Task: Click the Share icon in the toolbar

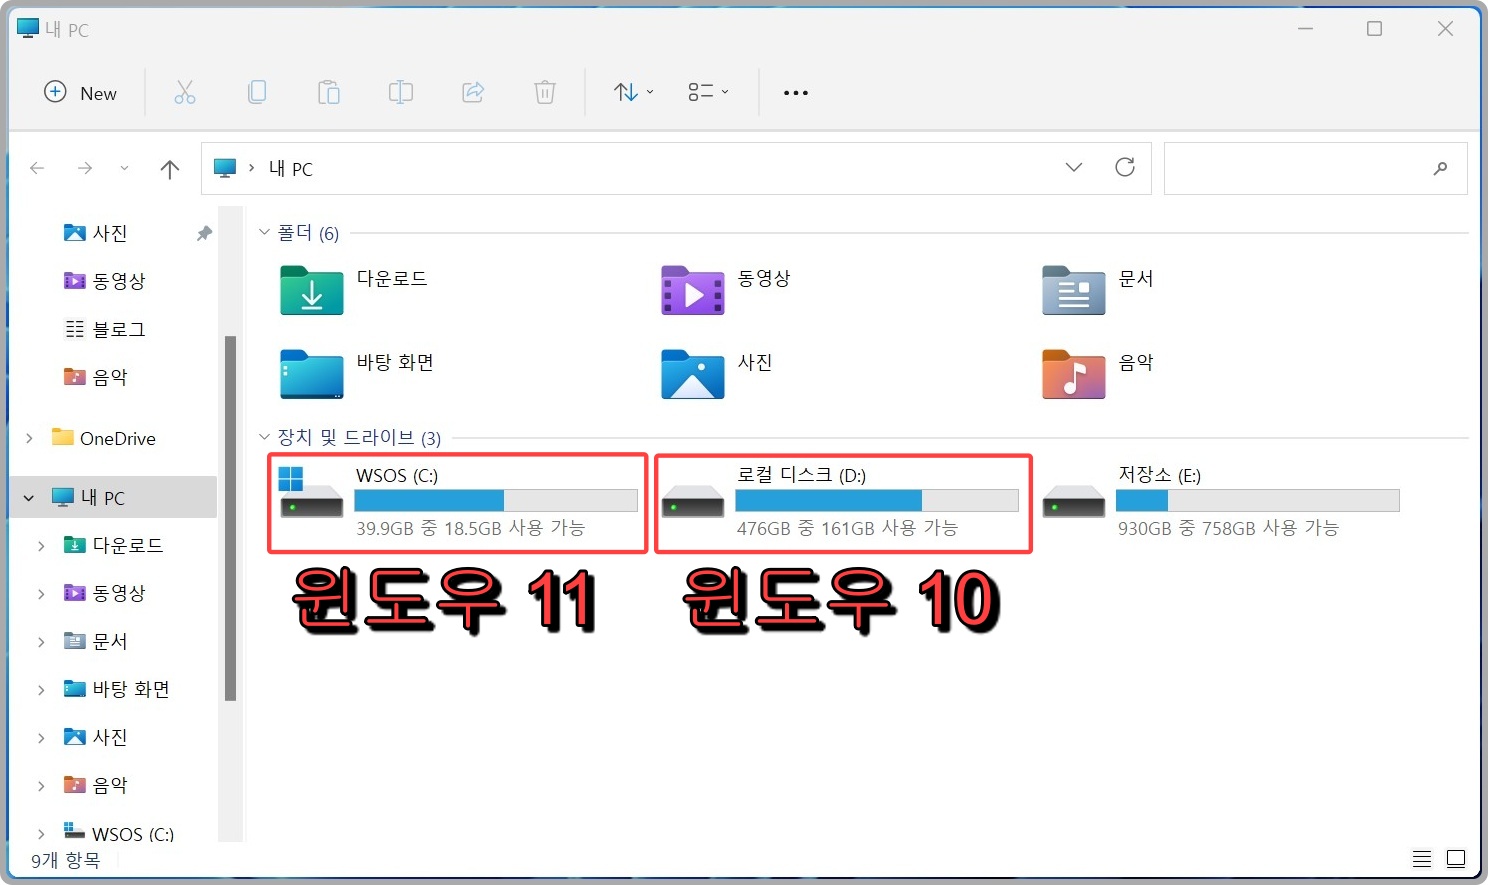Action: click(x=473, y=92)
